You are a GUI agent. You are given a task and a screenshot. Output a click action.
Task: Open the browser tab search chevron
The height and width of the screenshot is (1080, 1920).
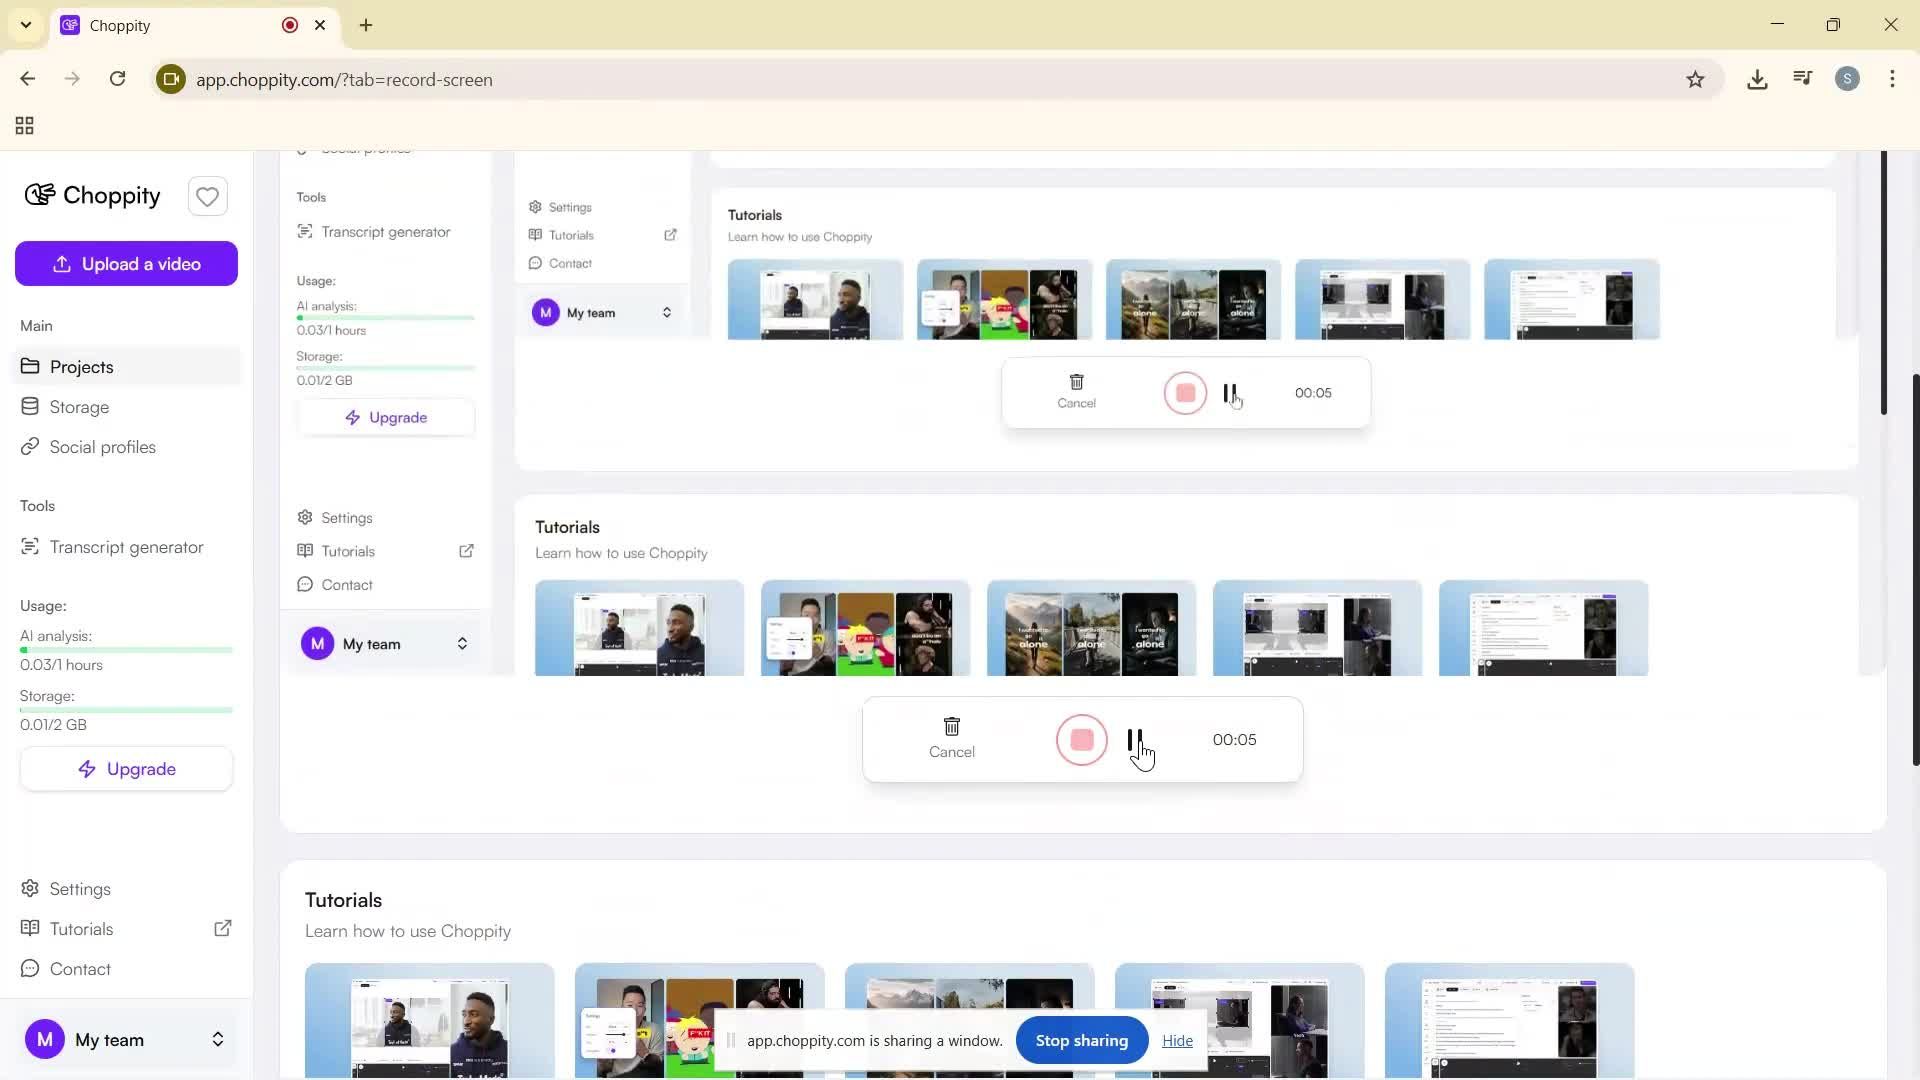coord(26,24)
